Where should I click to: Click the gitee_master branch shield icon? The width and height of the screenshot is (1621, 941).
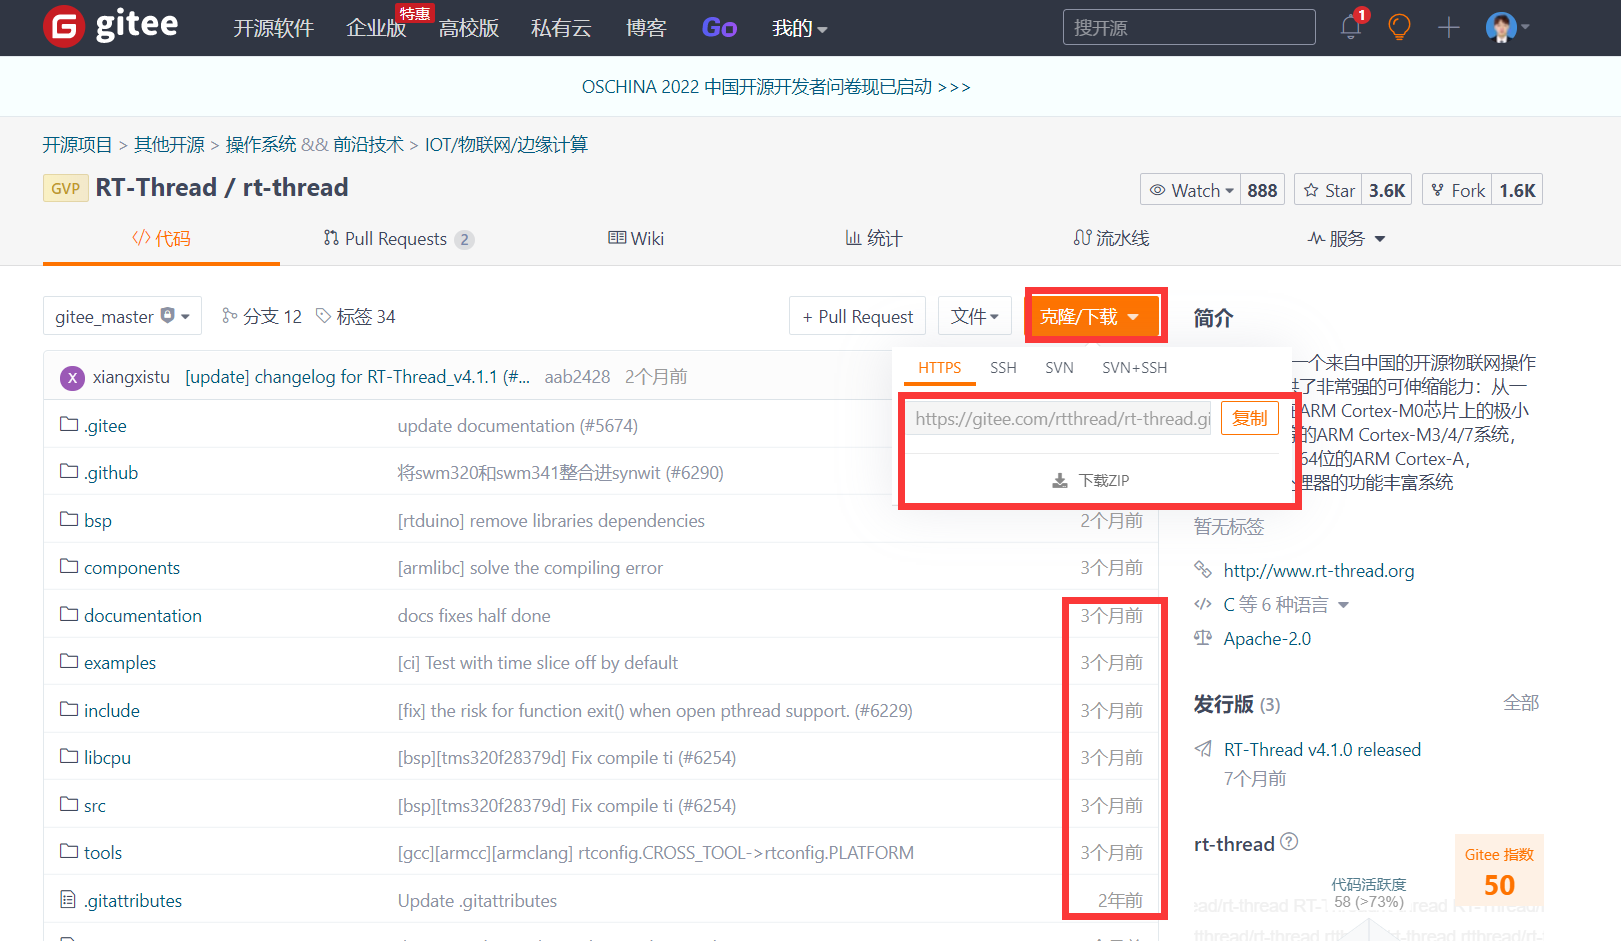[x=168, y=315]
